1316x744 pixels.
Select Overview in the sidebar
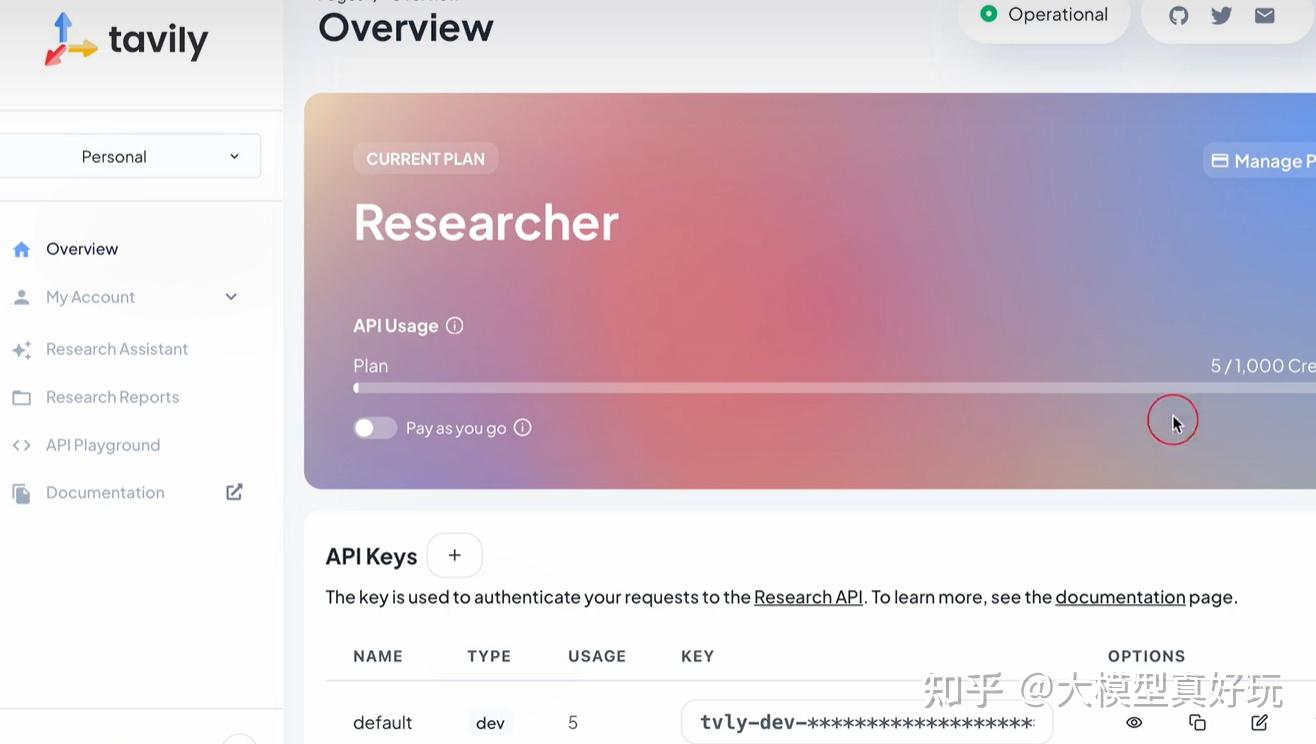tap(81, 248)
